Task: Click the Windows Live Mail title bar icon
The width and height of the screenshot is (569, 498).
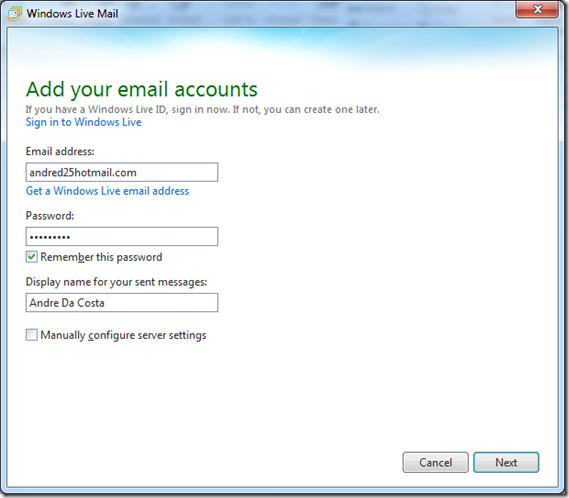Action: [x=15, y=13]
